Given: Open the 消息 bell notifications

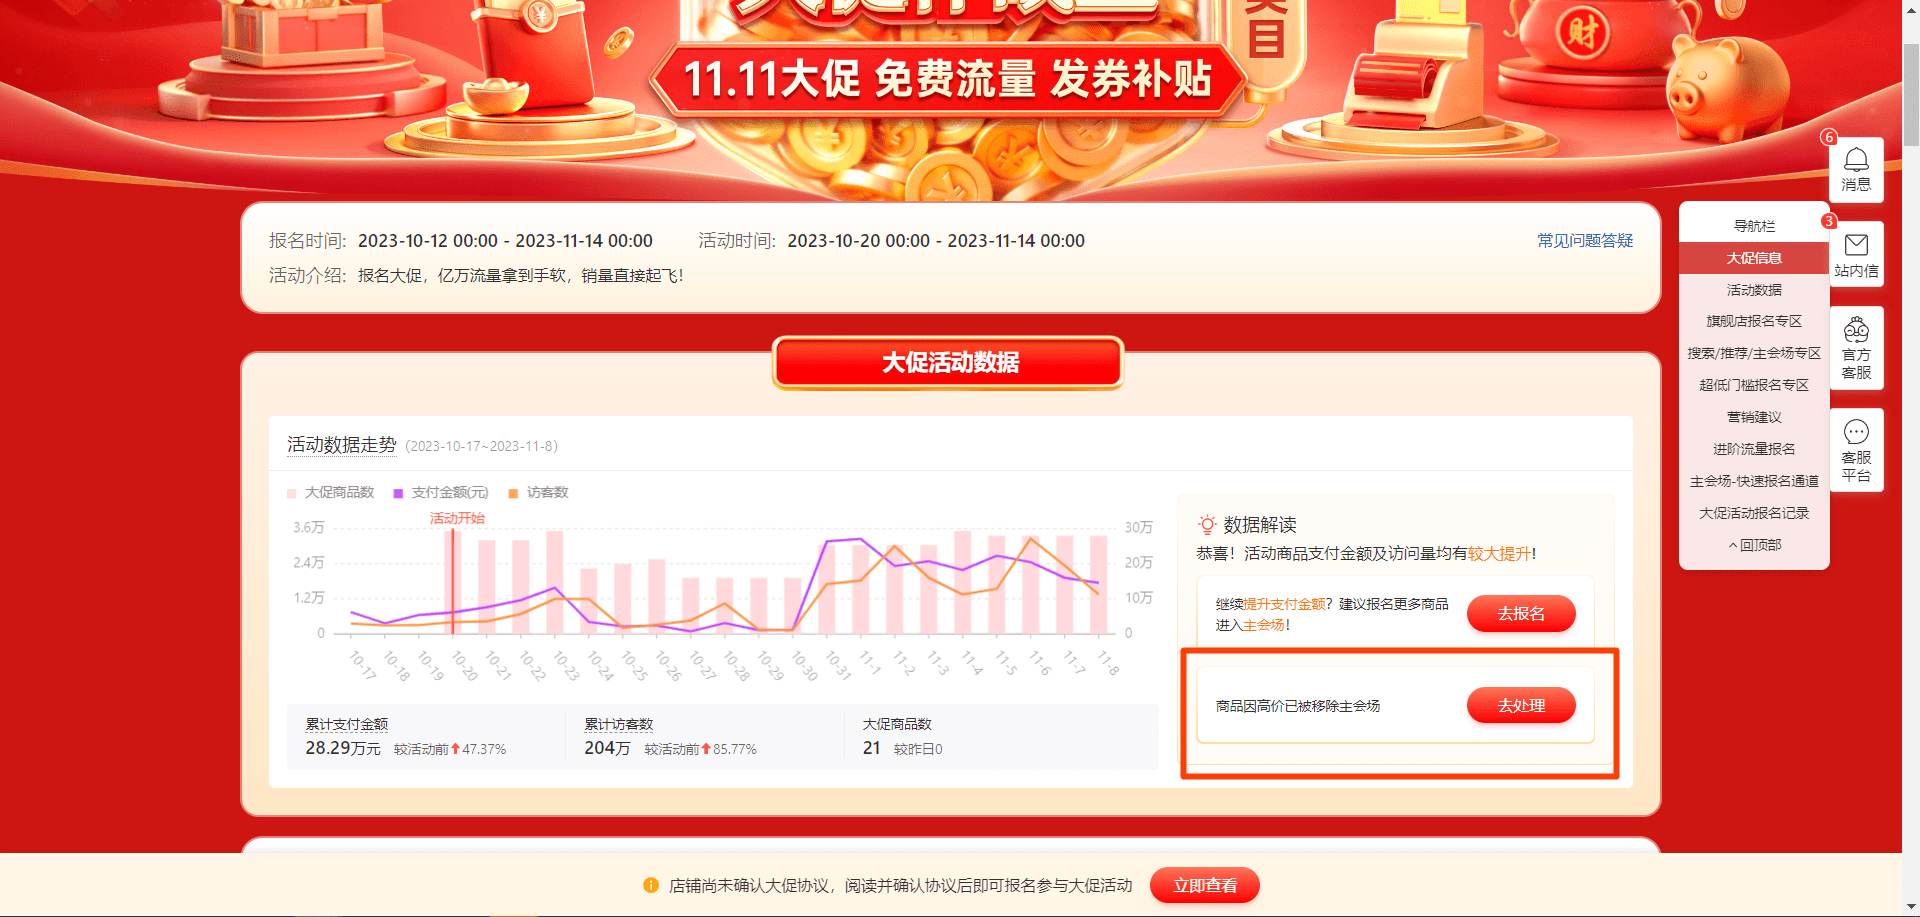Looking at the screenshot, I should pyautogui.click(x=1856, y=170).
